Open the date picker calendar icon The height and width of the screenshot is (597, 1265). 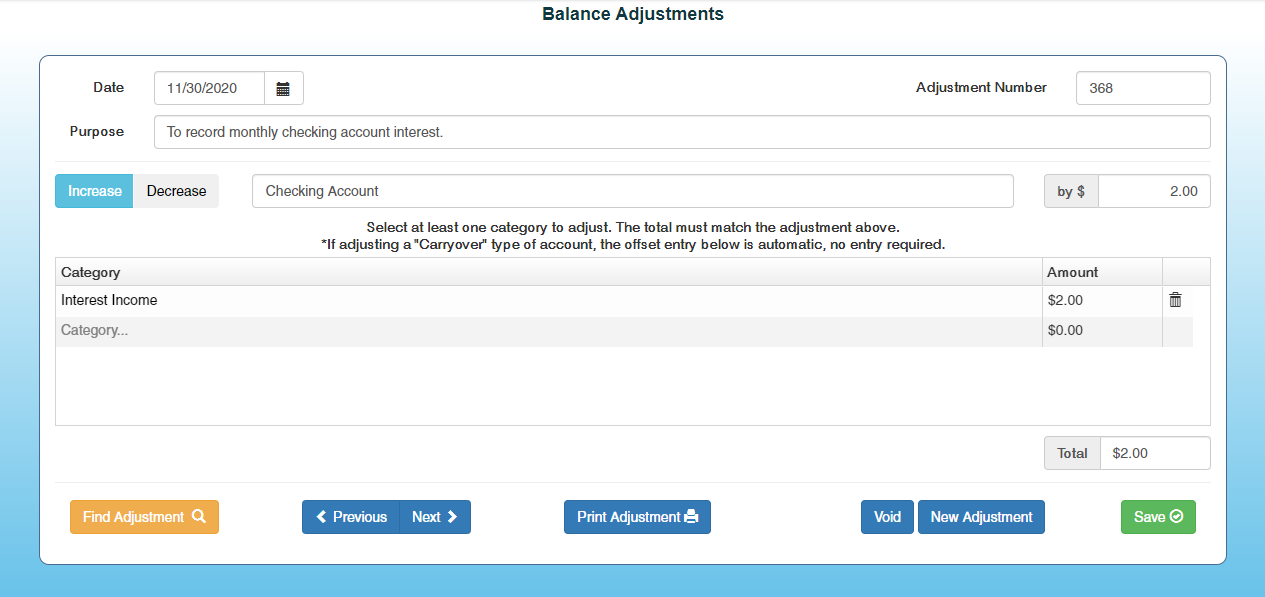point(283,88)
